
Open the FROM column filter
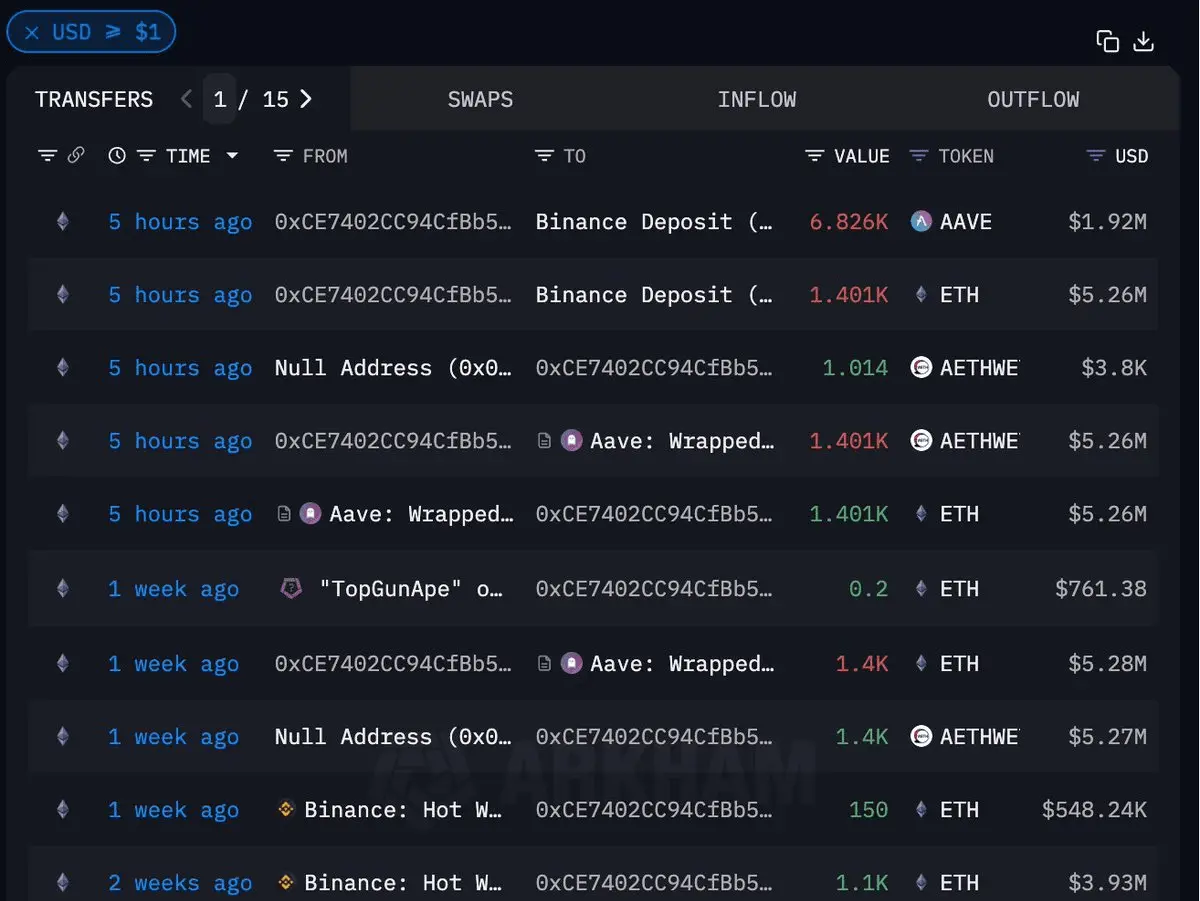(x=283, y=156)
